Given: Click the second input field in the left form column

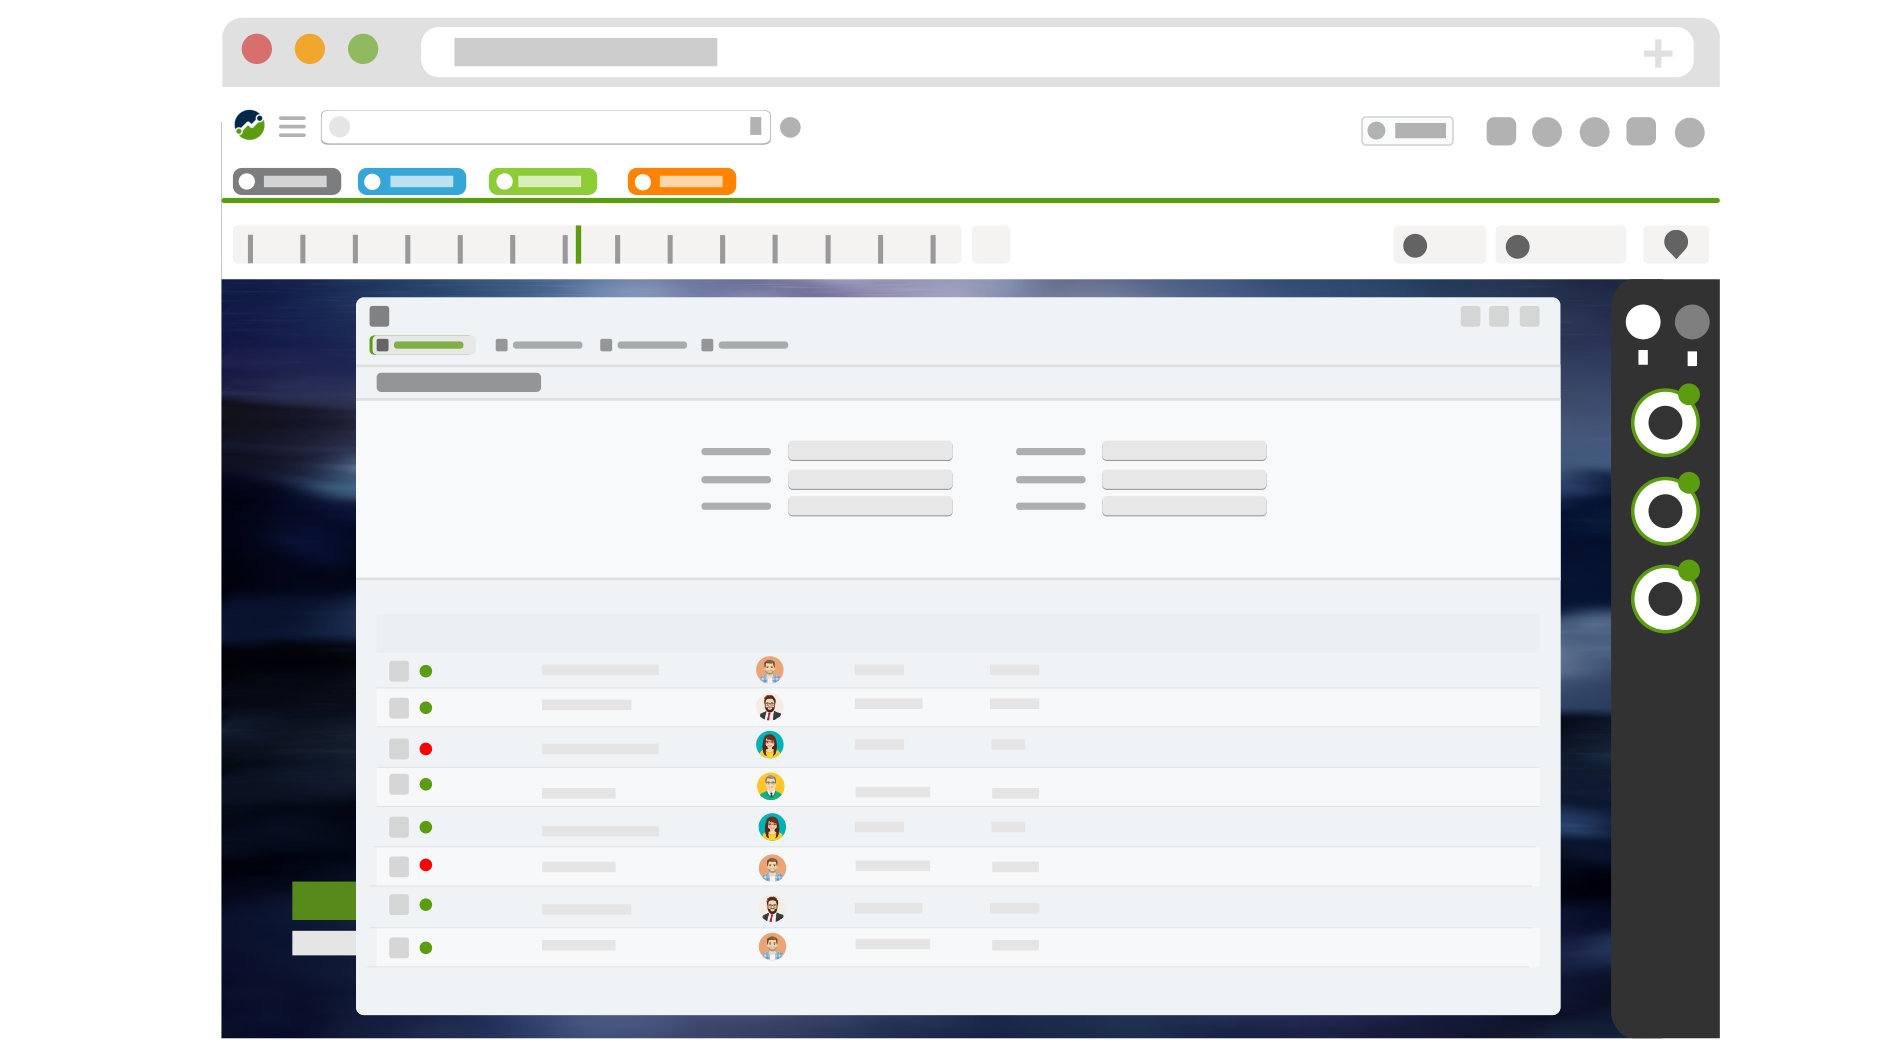Looking at the screenshot, I should tap(870, 480).
